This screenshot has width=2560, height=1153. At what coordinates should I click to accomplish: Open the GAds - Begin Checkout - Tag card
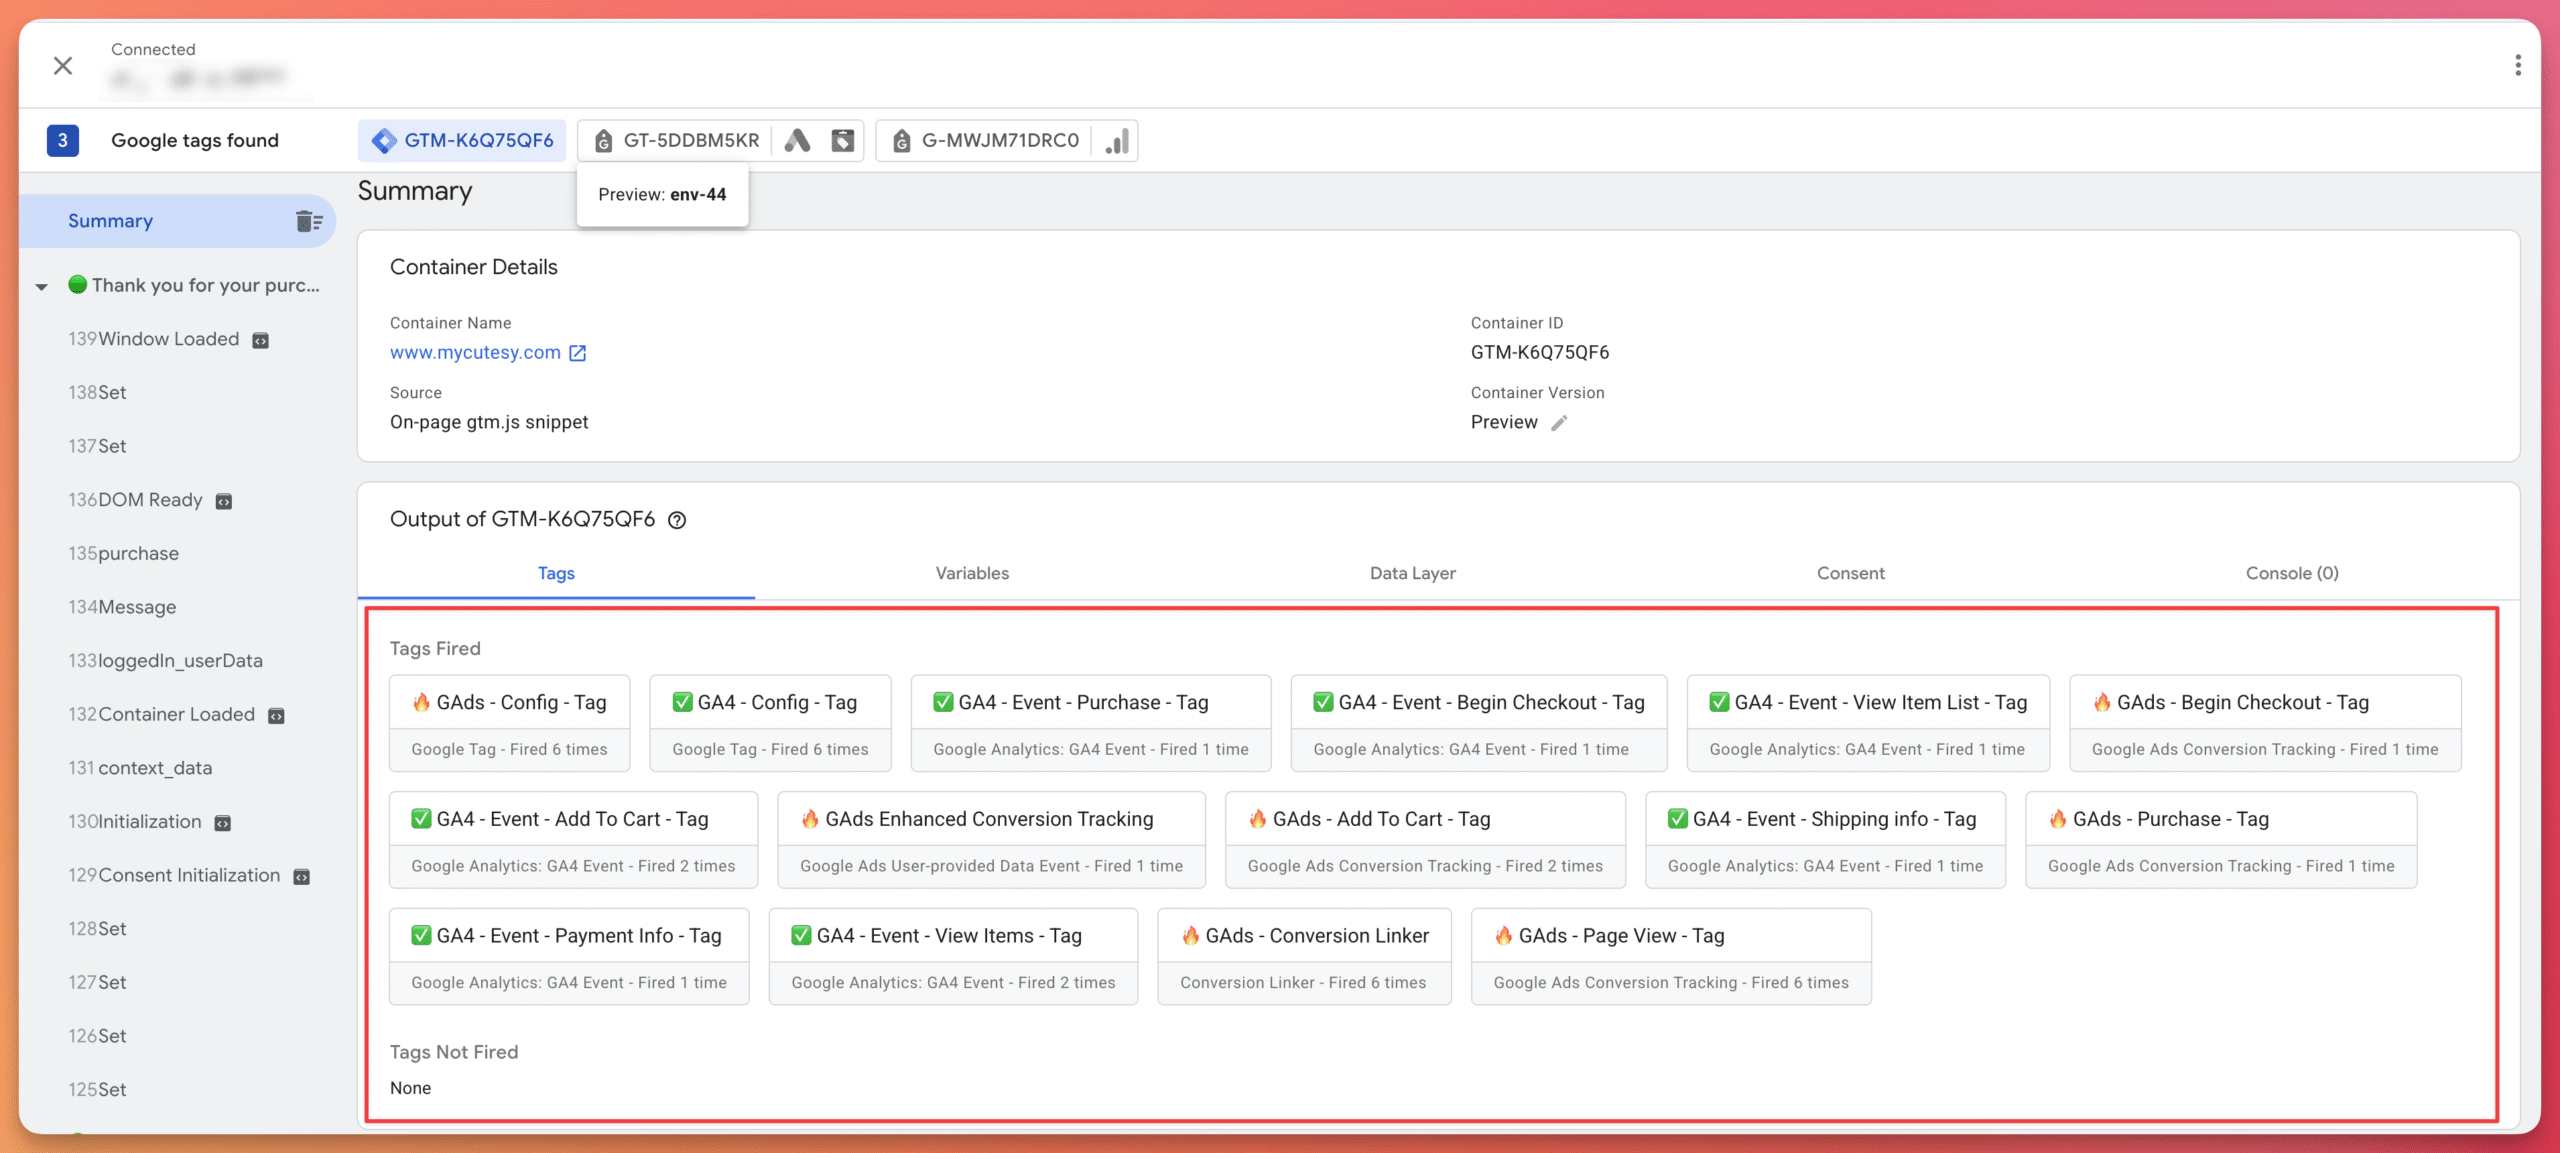tap(2265, 724)
